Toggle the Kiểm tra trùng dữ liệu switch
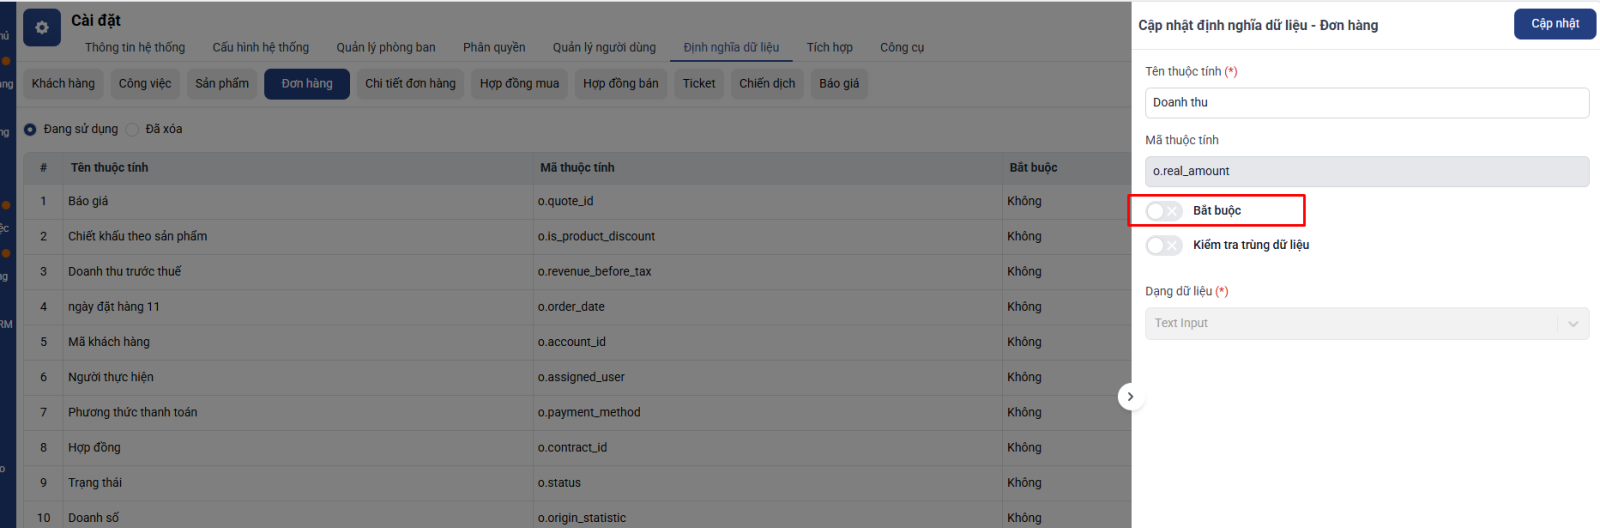Viewport: 1600px width, 528px height. click(1164, 245)
